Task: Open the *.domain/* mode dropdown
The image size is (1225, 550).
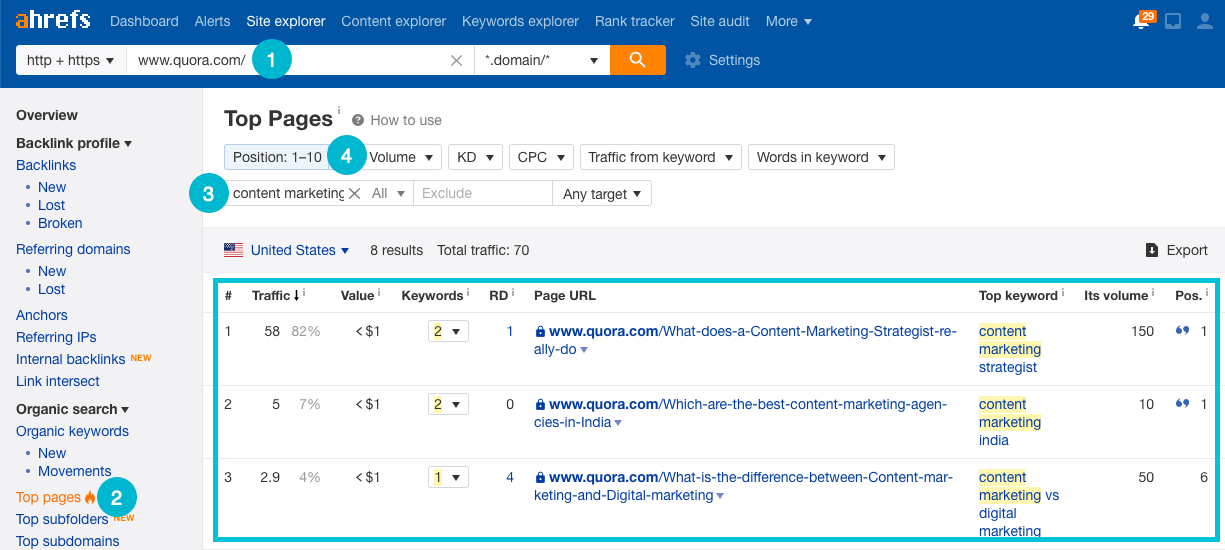Action: point(542,60)
